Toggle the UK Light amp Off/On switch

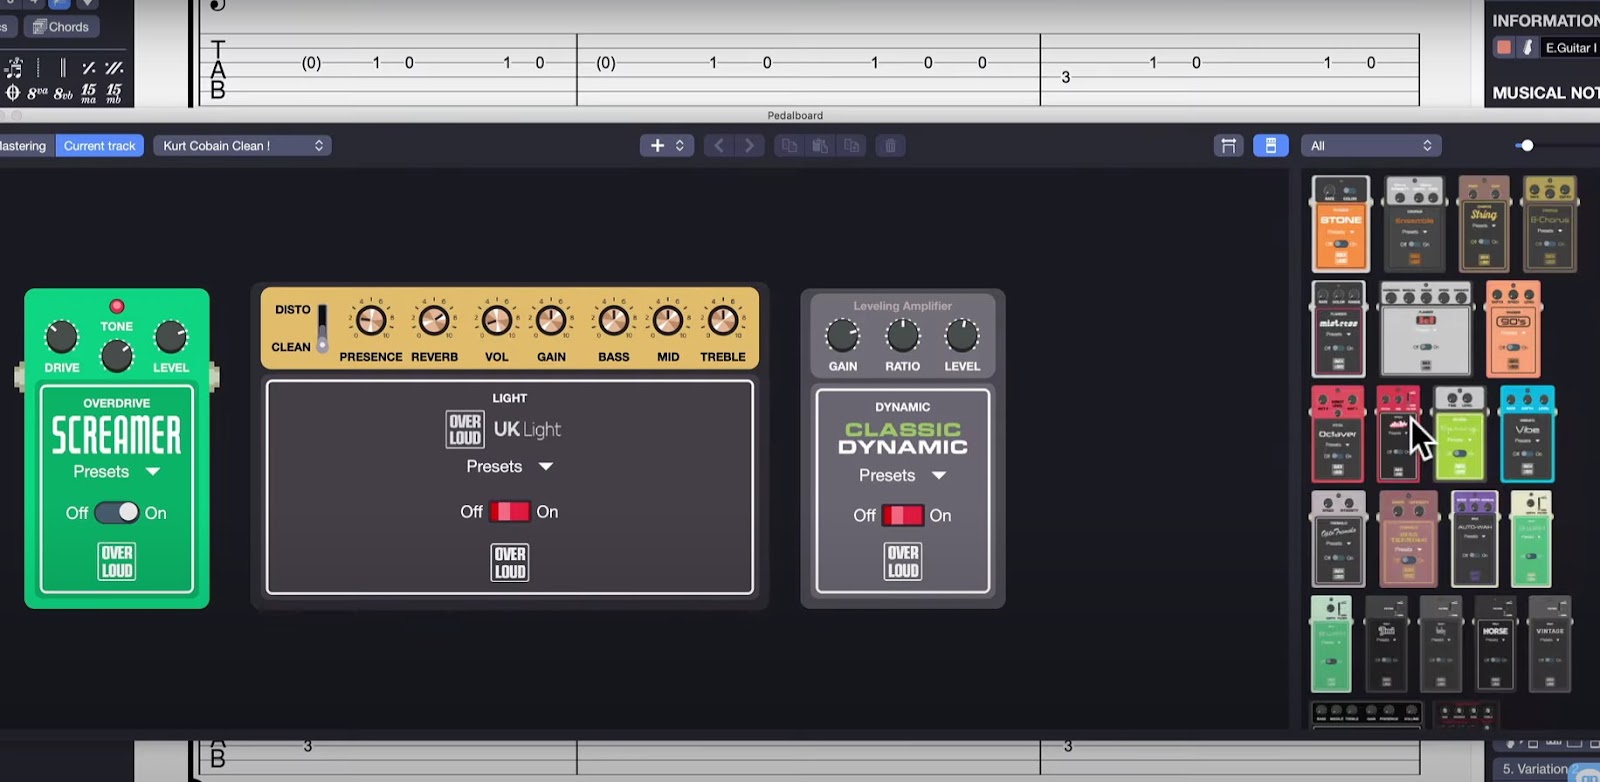(509, 512)
